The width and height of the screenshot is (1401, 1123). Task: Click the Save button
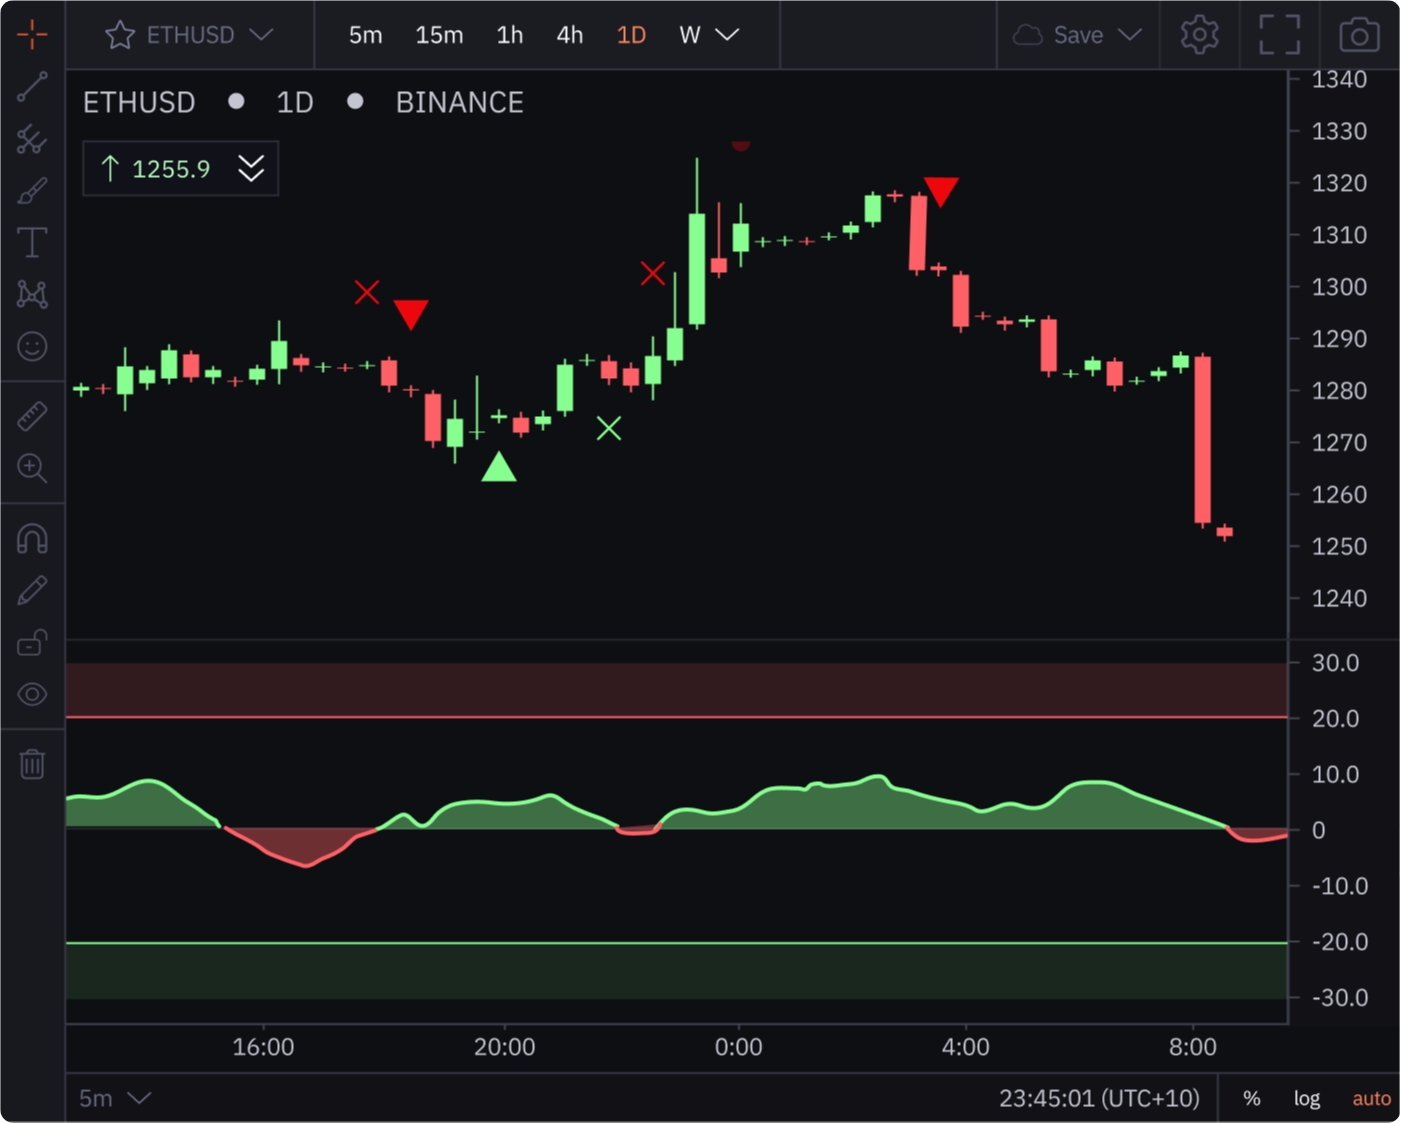[1077, 35]
